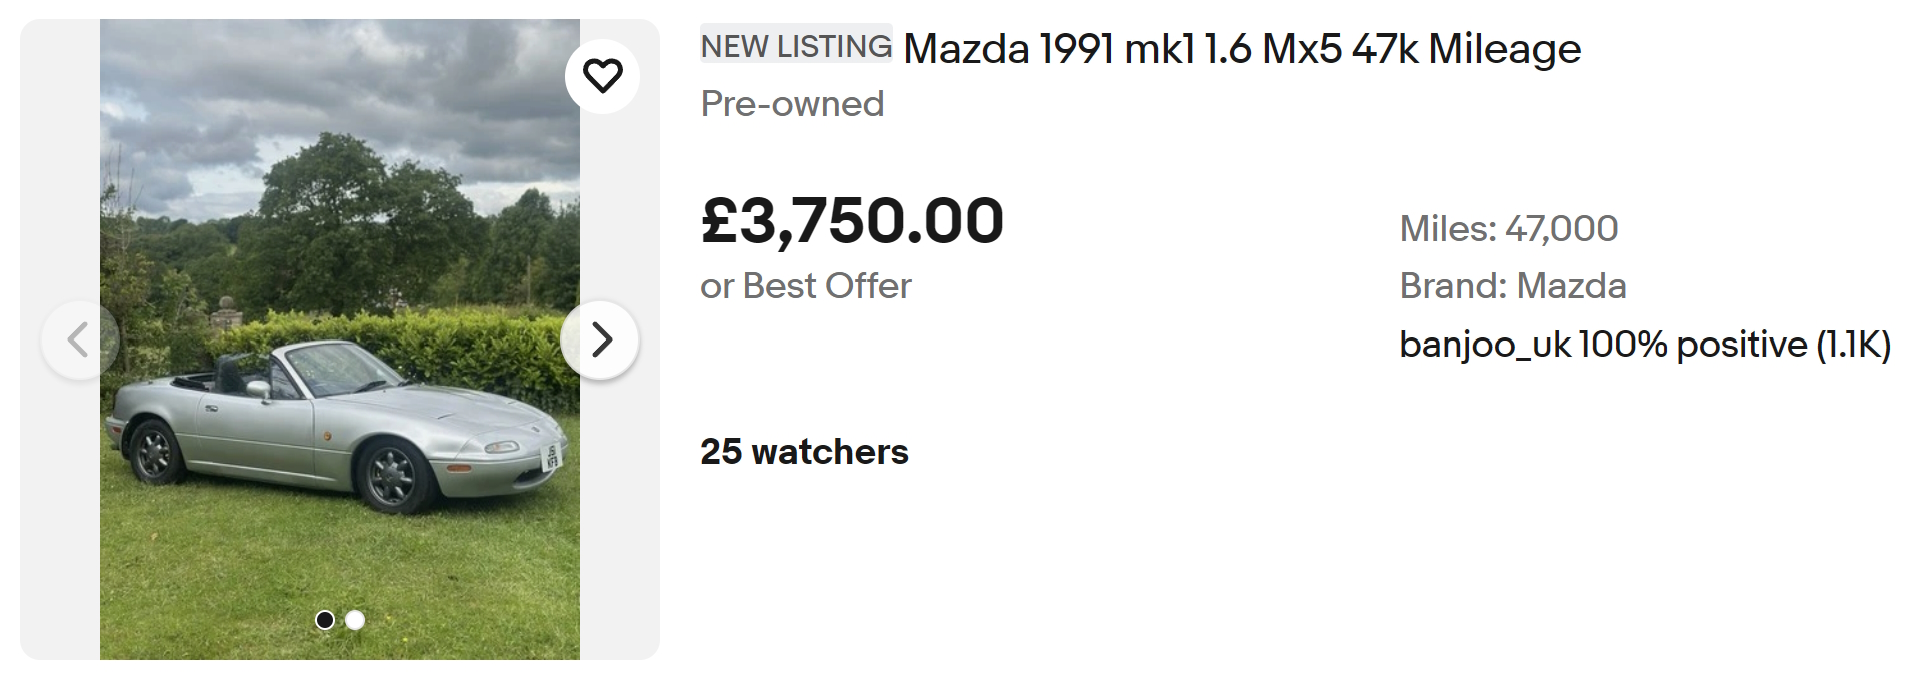
Task: Visit seller banjoo_uk's profile
Action: (x=1485, y=345)
